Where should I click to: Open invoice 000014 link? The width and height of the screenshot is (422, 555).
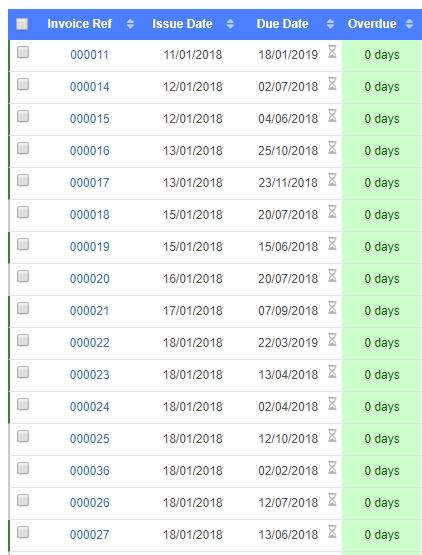(x=90, y=87)
